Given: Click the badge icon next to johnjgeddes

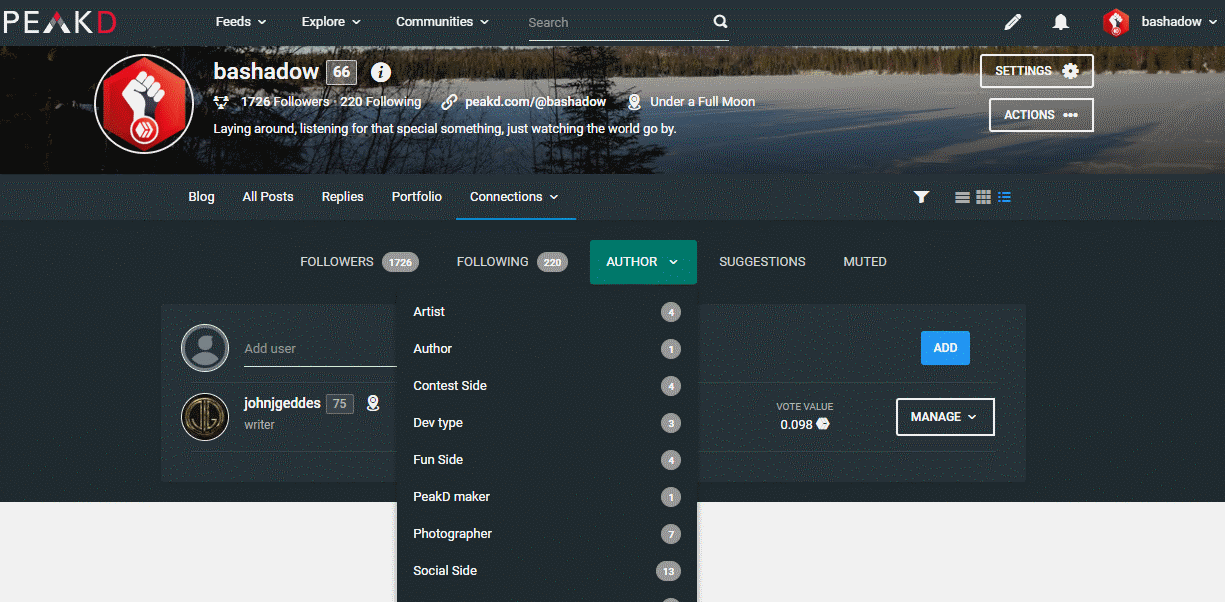Looking at the screenshot, I should click(x=373, y=403).
